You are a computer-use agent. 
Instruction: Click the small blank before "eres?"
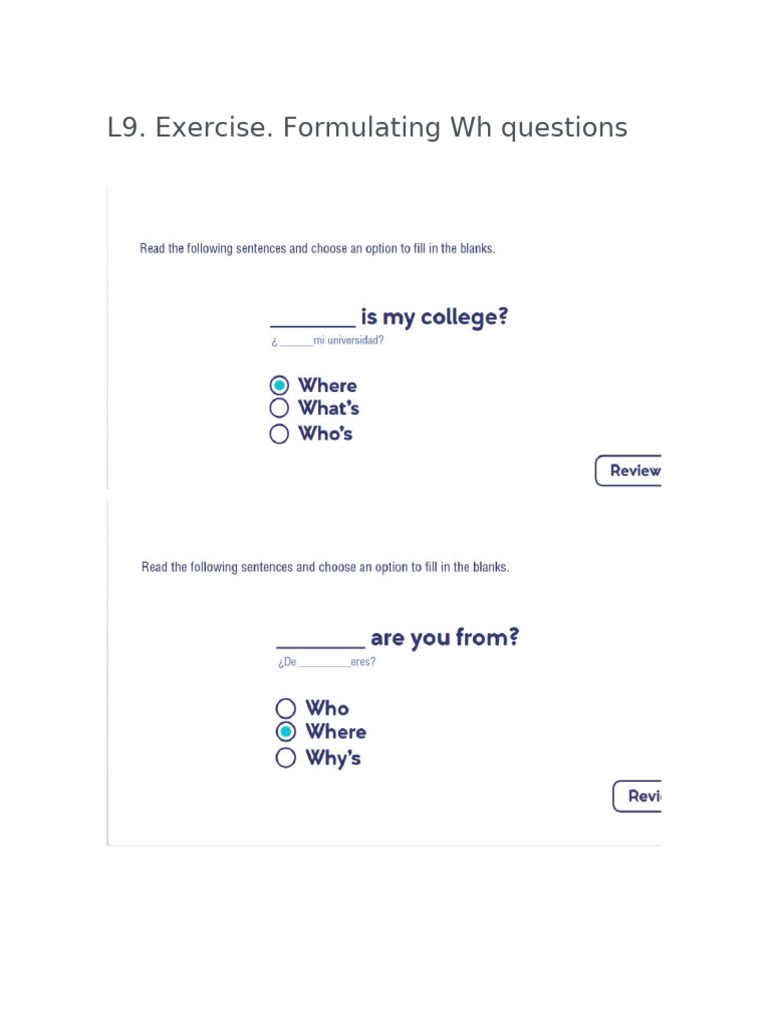click(x=324, y=665)
